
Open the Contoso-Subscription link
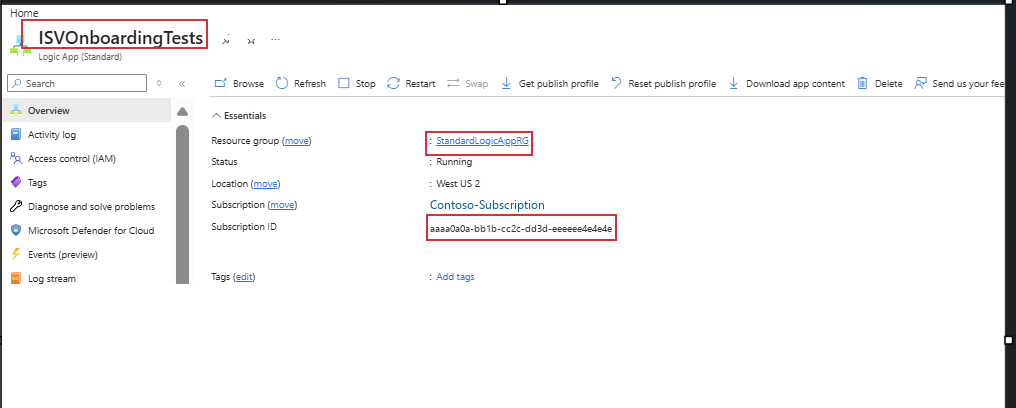coord(487,205)
